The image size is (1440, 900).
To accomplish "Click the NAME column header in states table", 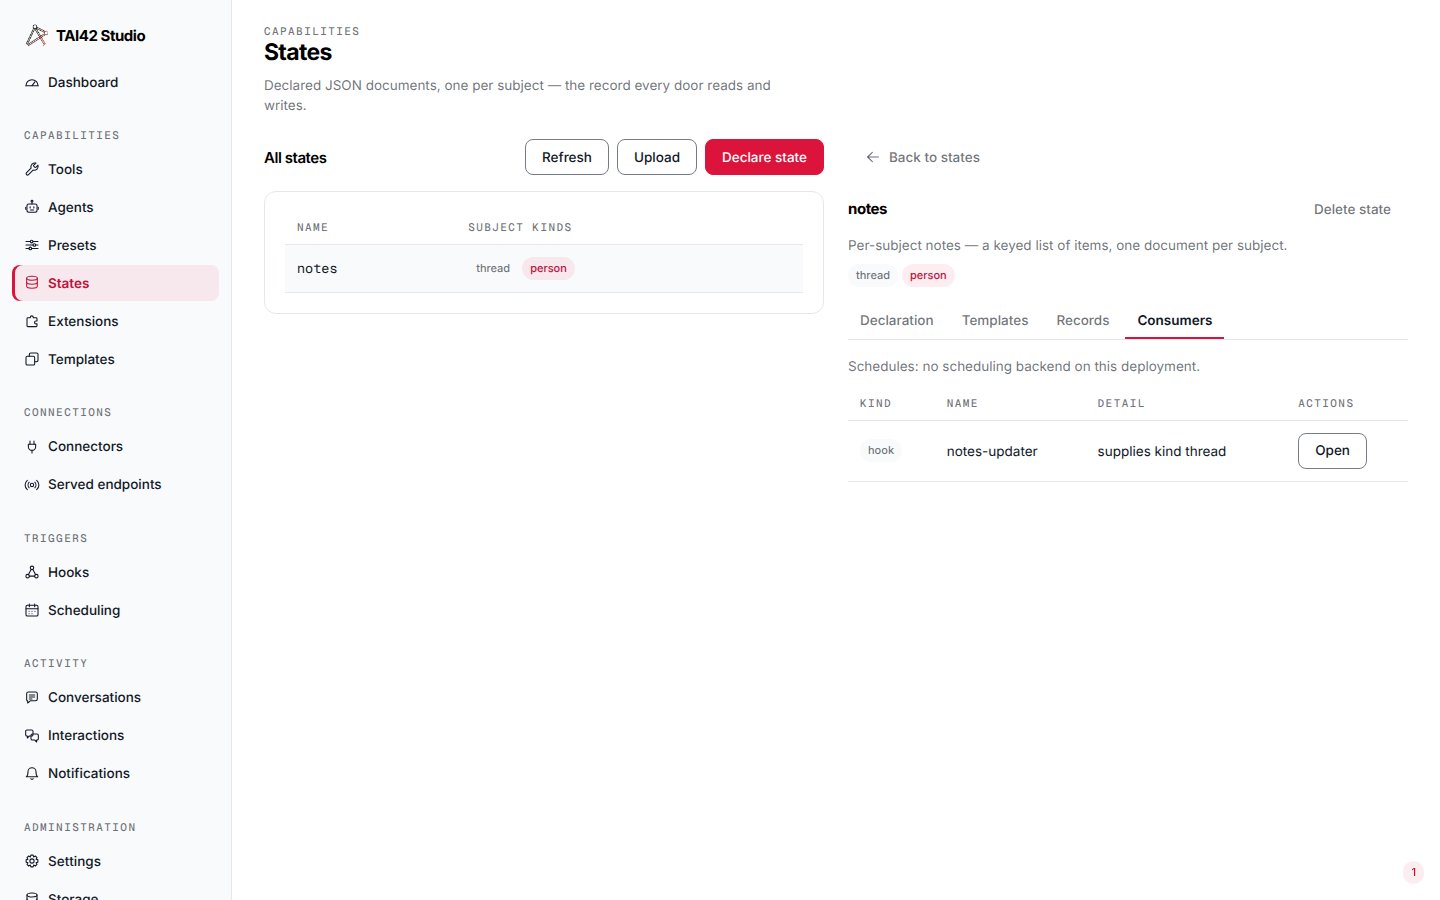I will pyautogui.click(x=312, y=228).
